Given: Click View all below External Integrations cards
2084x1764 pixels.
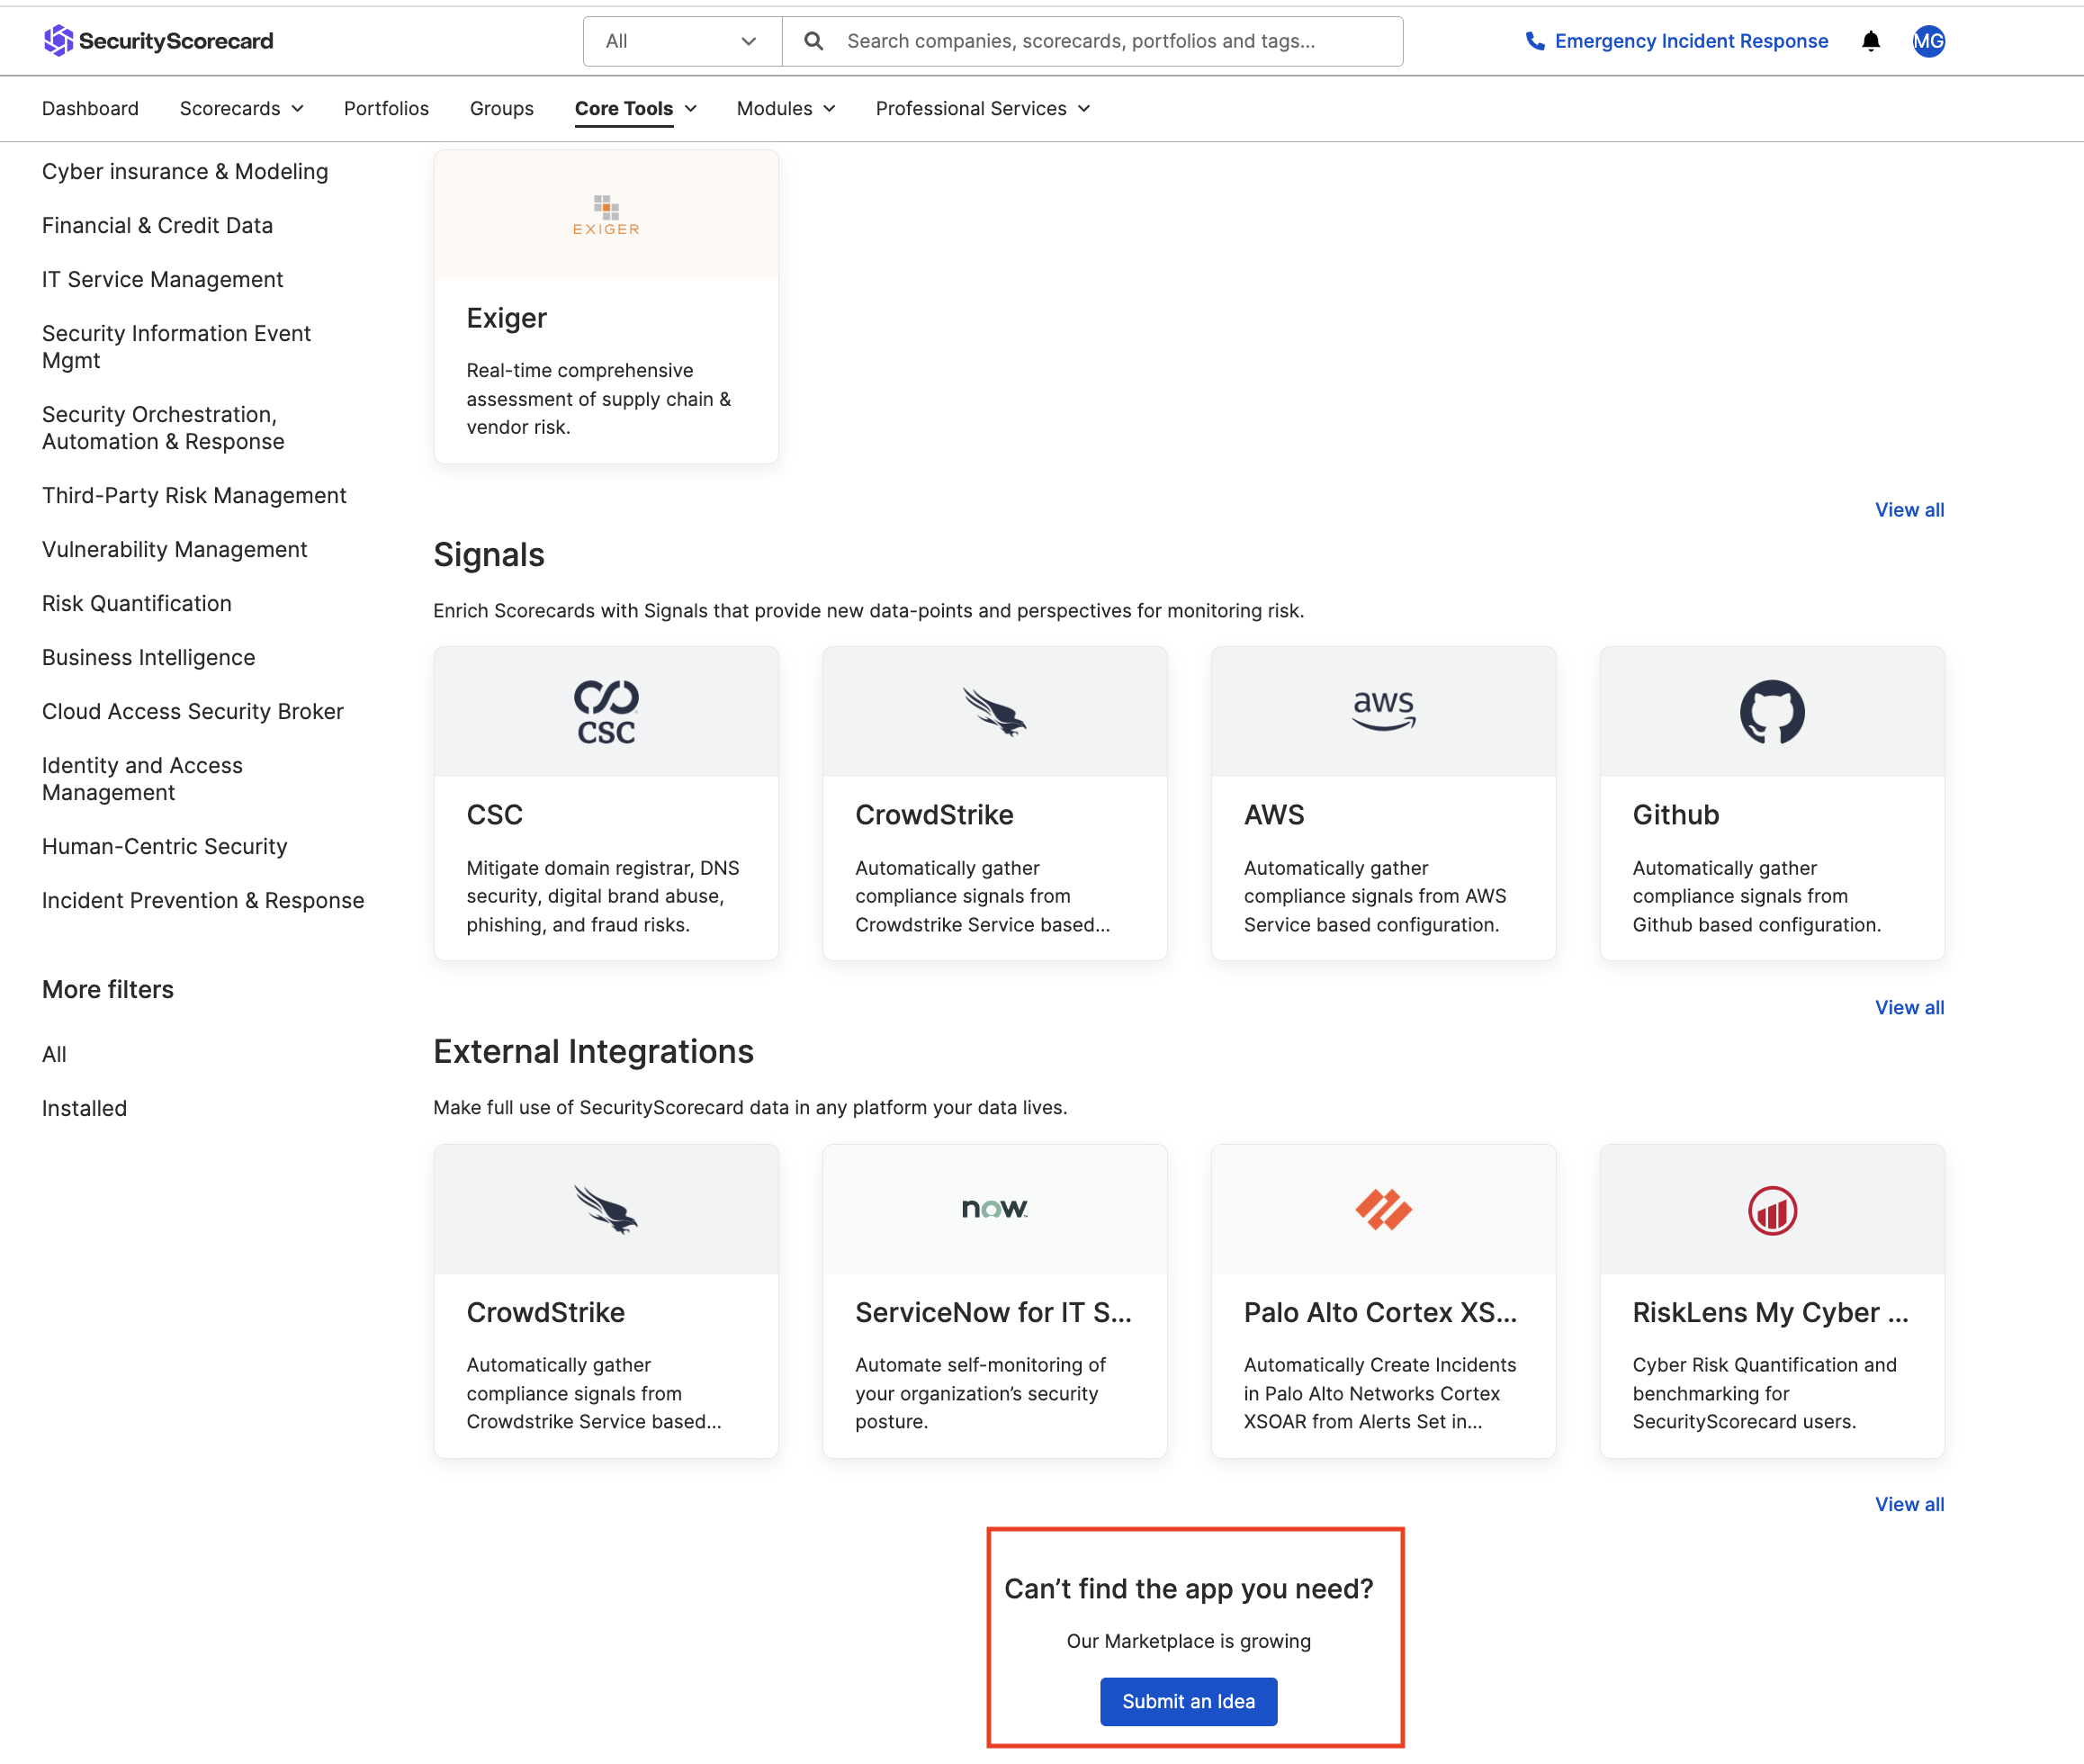Looking at the screenshot, I should [1909, 1504].
